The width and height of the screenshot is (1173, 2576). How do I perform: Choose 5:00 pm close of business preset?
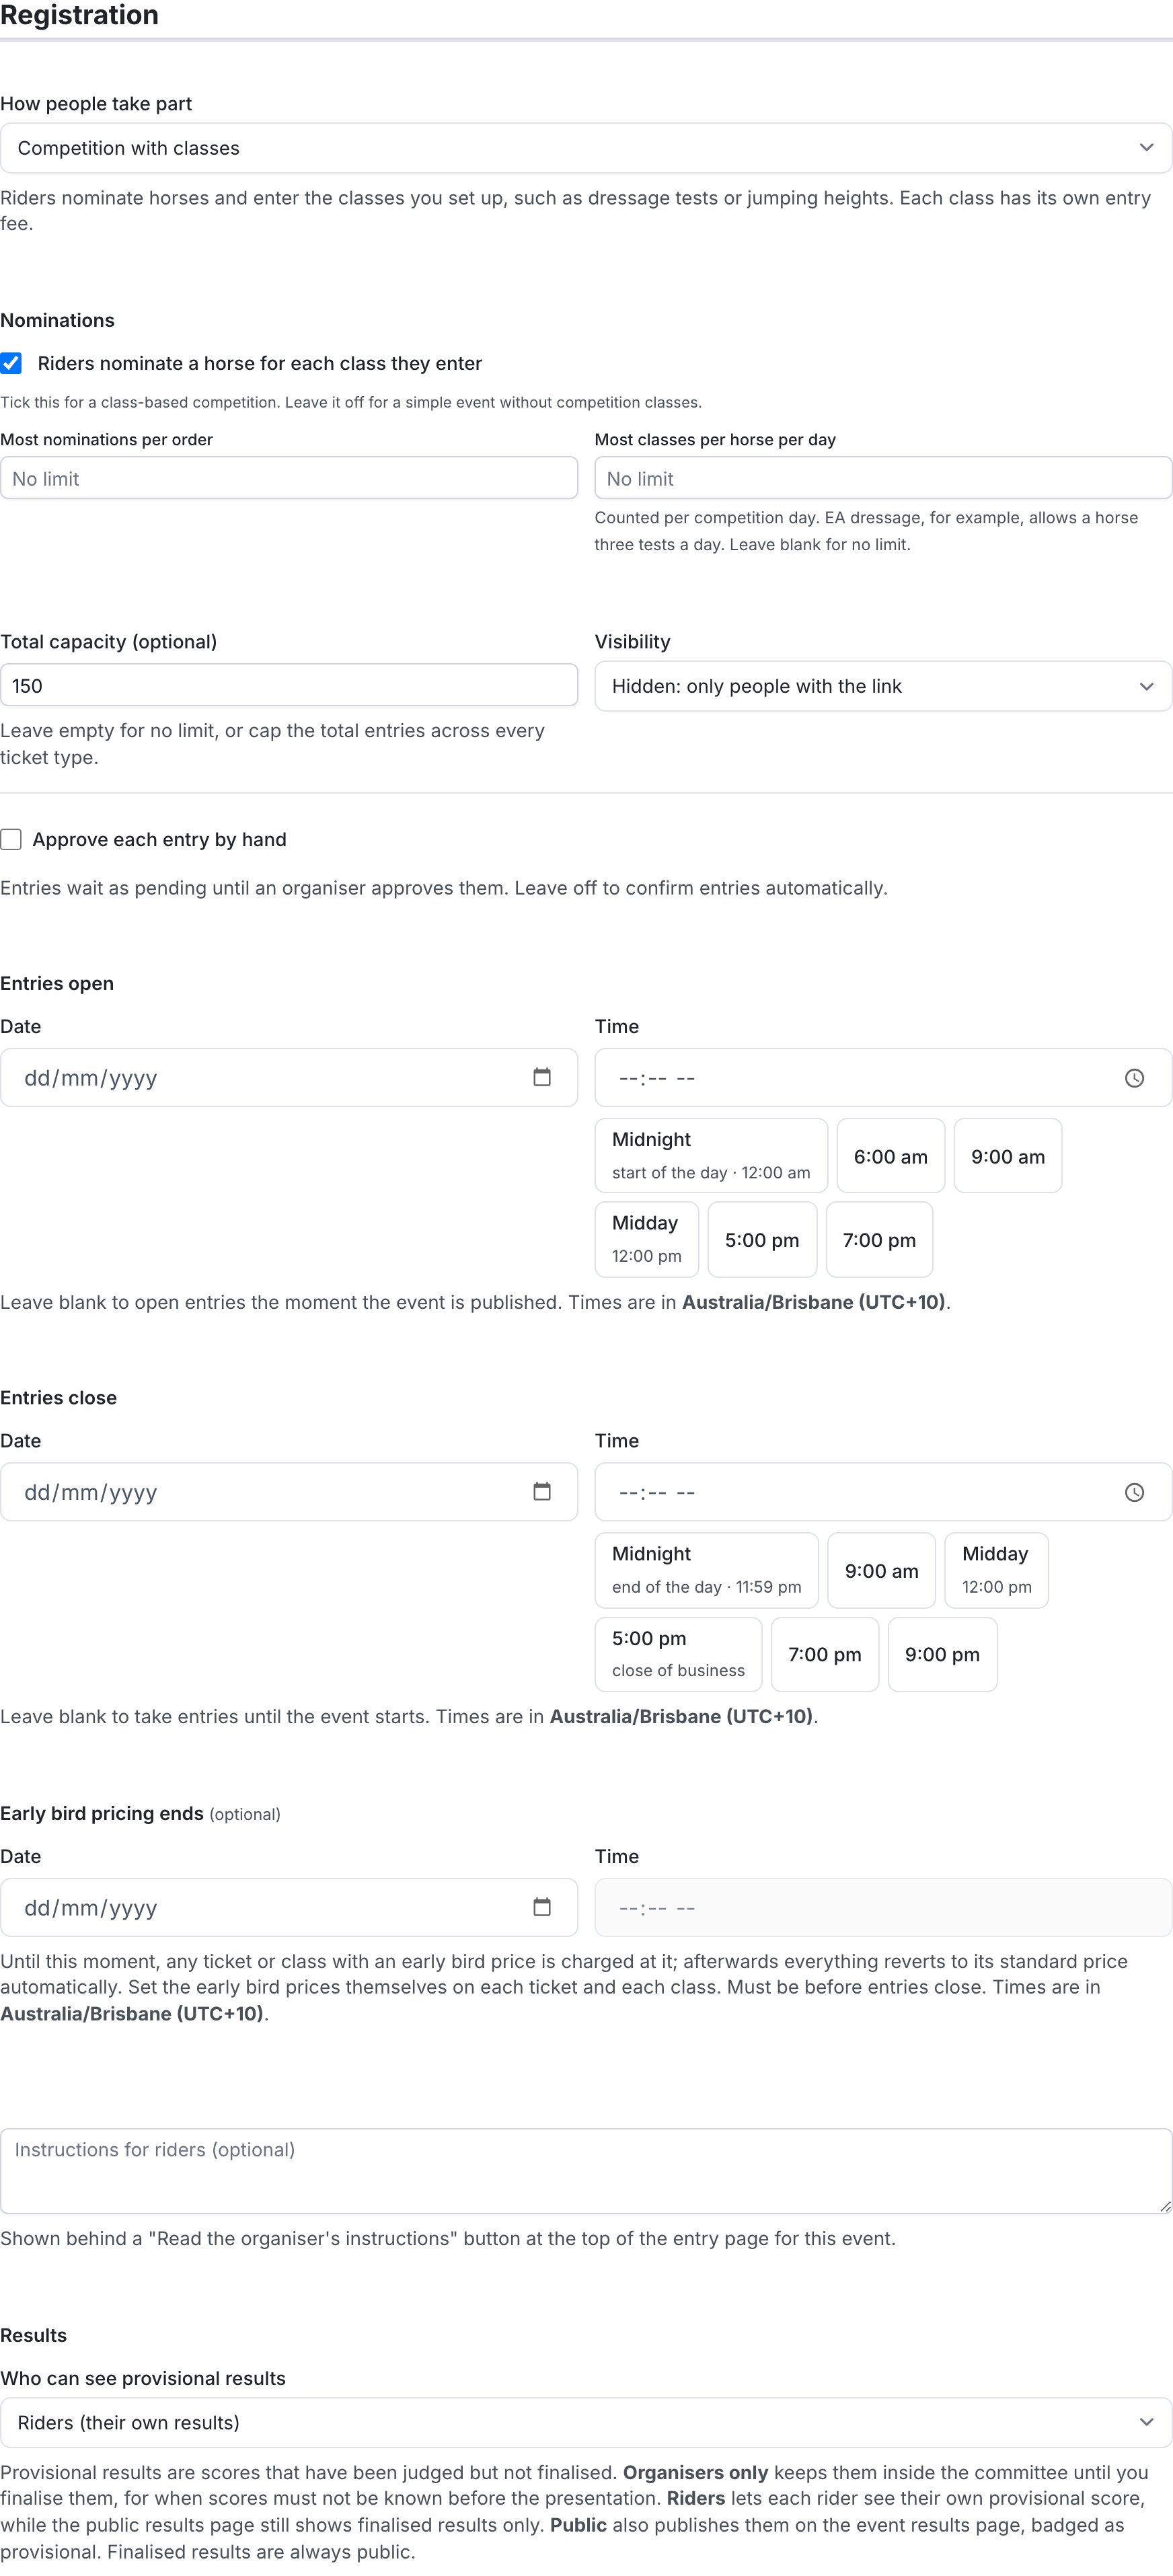pos(678,1654)
